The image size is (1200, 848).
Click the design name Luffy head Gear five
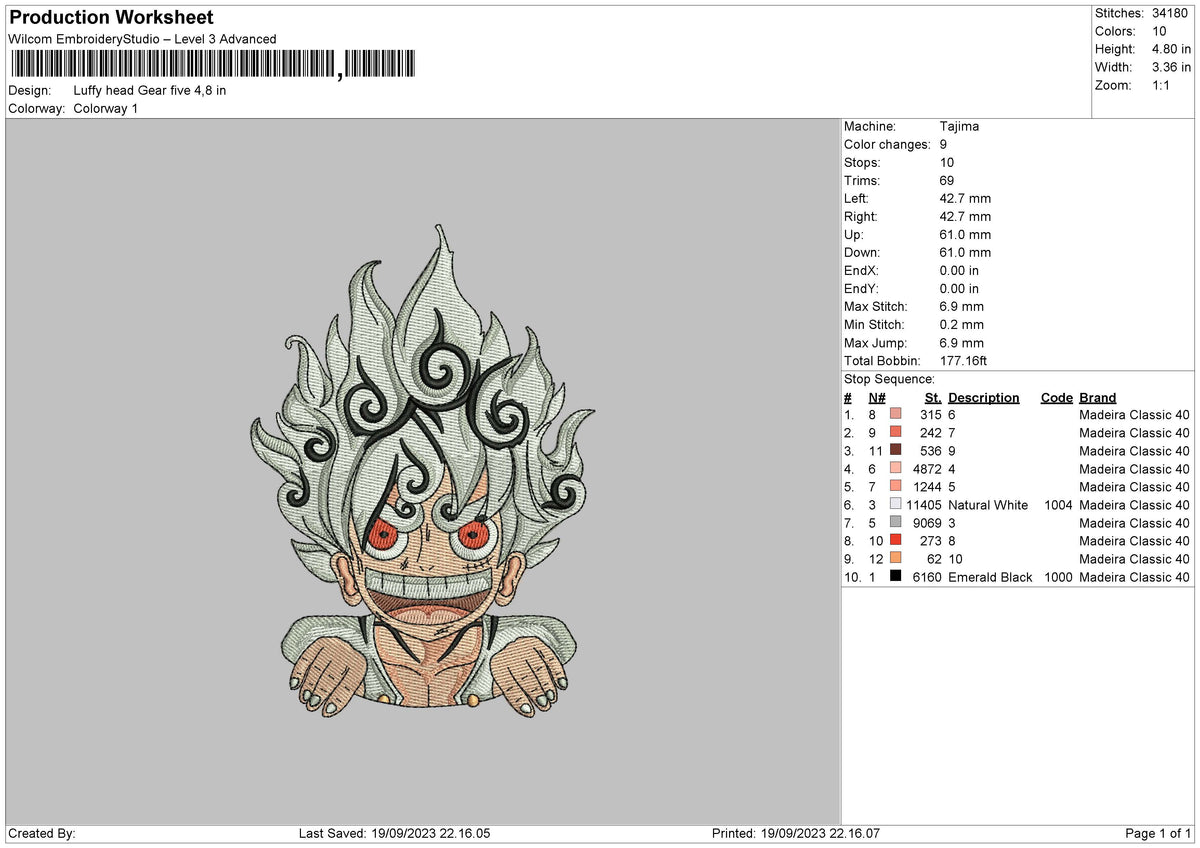150,90
